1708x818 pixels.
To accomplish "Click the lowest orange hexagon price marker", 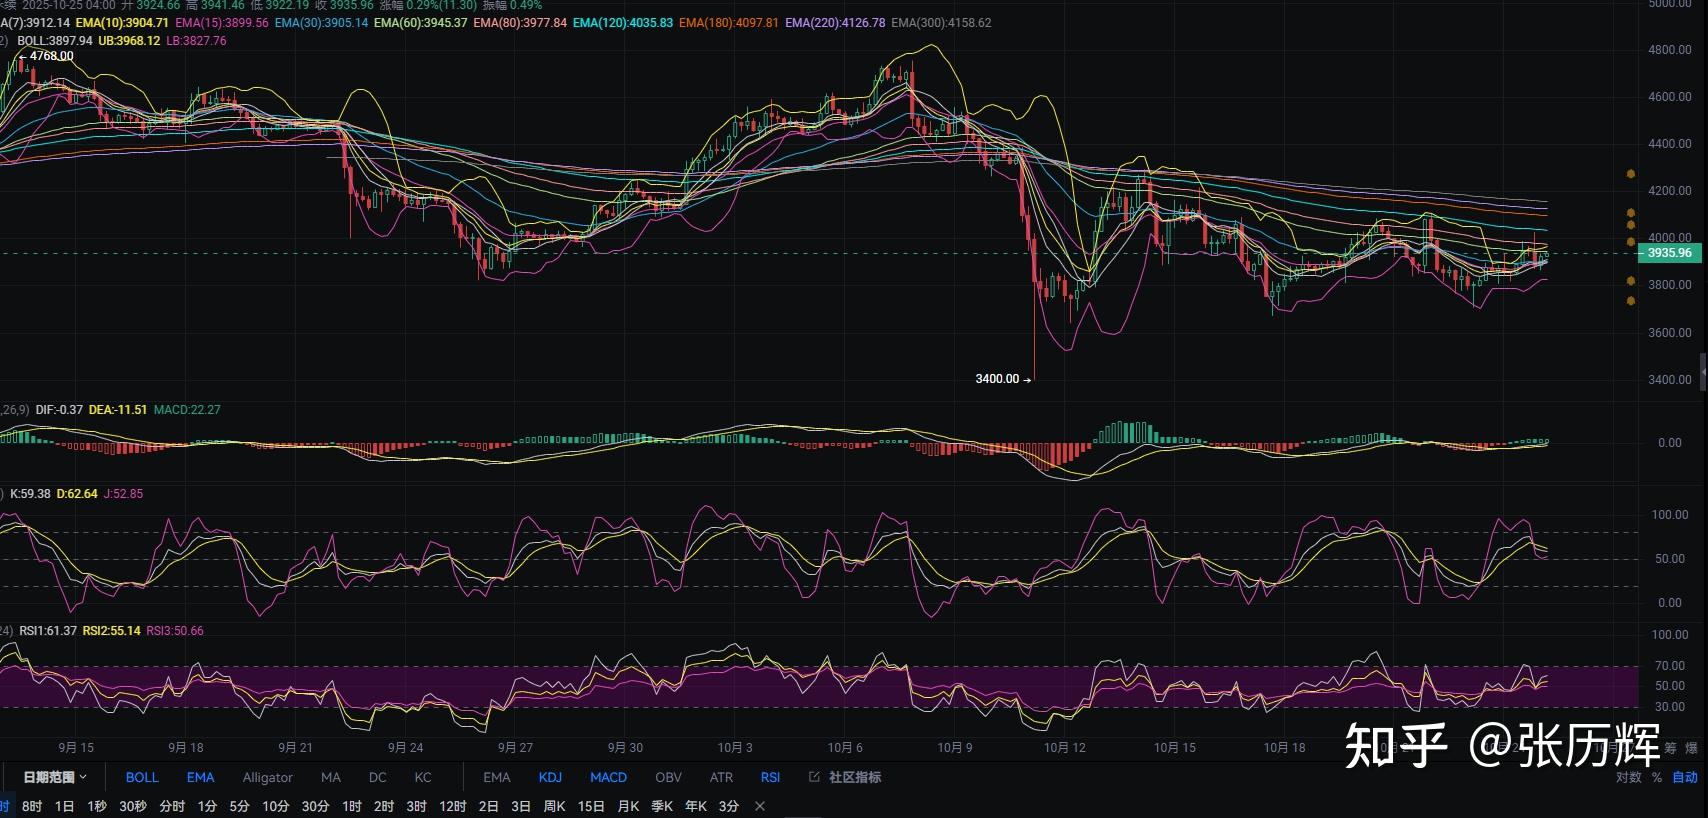I will [1631, 301].
